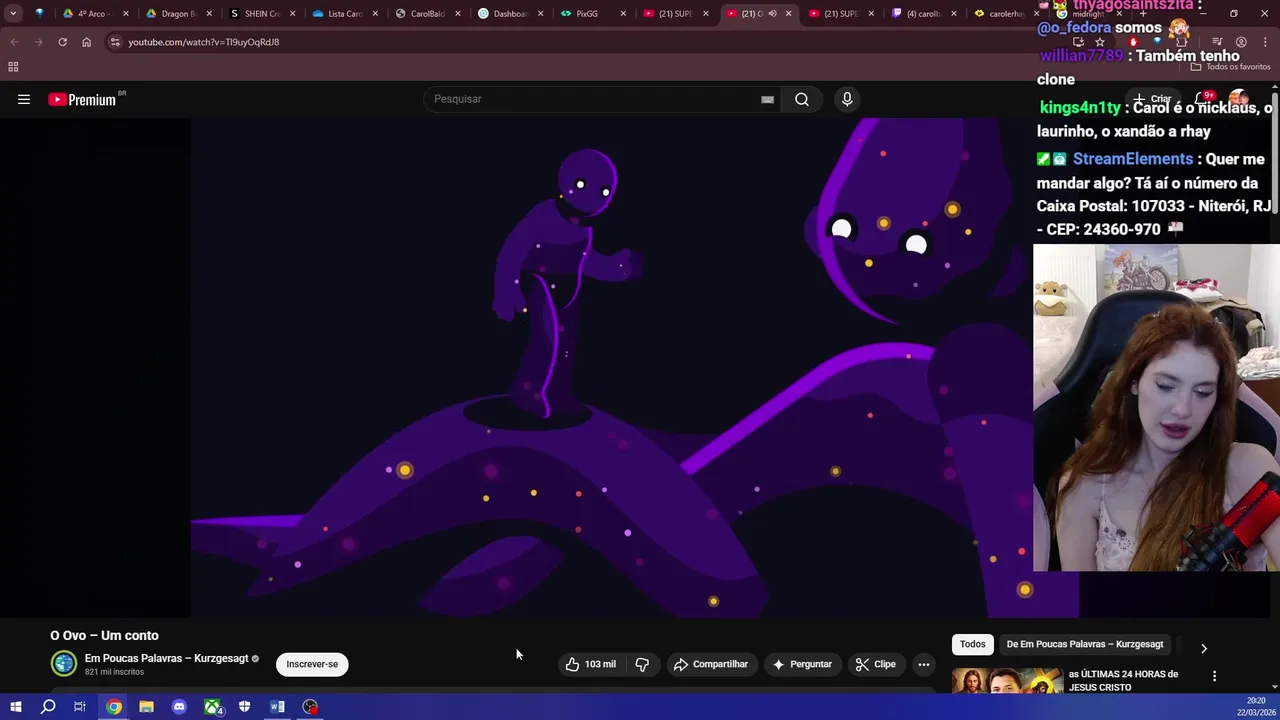Open the YouTube guide hamburger menu
The height and width of the screenshot is (720, 1280).
tap(24, 99)
